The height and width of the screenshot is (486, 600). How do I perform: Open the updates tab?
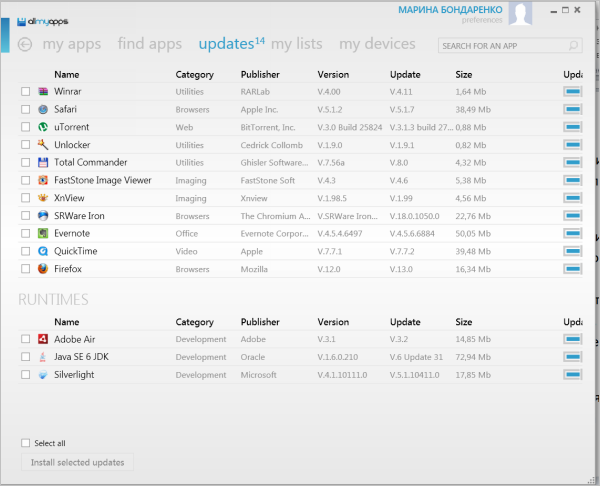pos(232,44)
